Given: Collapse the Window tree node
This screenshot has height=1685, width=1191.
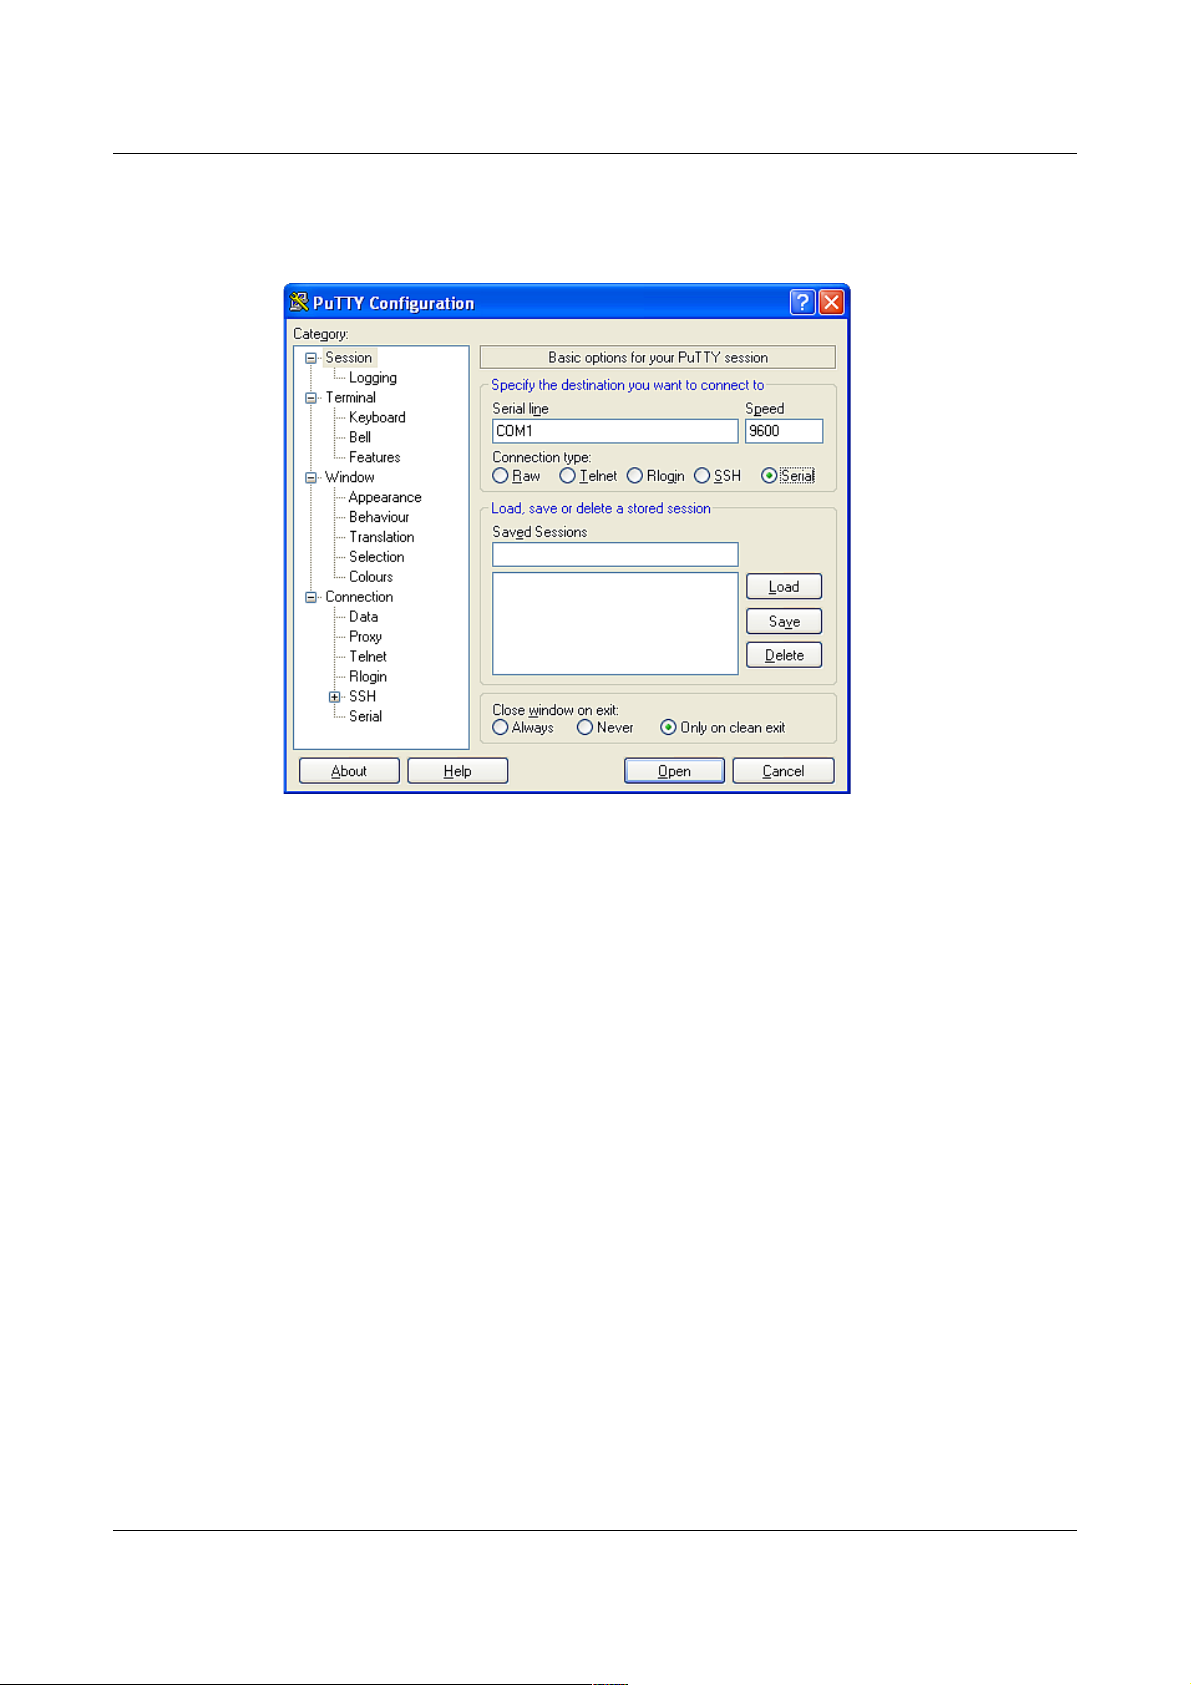Looking at the screenshot, I should [311, 478].
